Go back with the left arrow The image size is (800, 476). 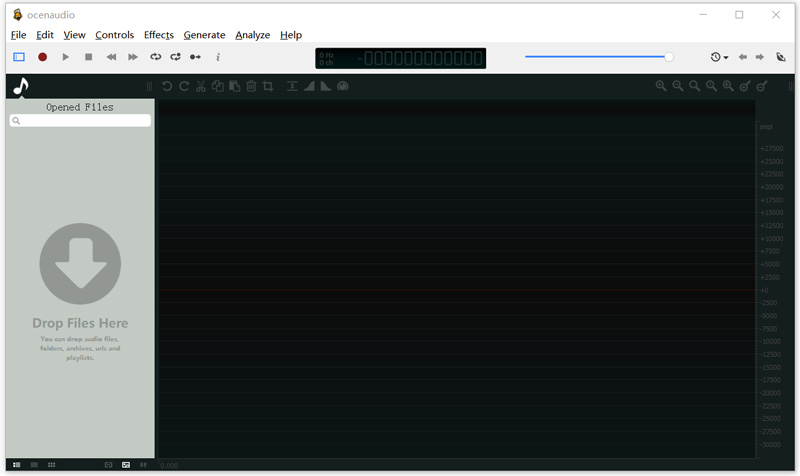click(x=743, y=57)
